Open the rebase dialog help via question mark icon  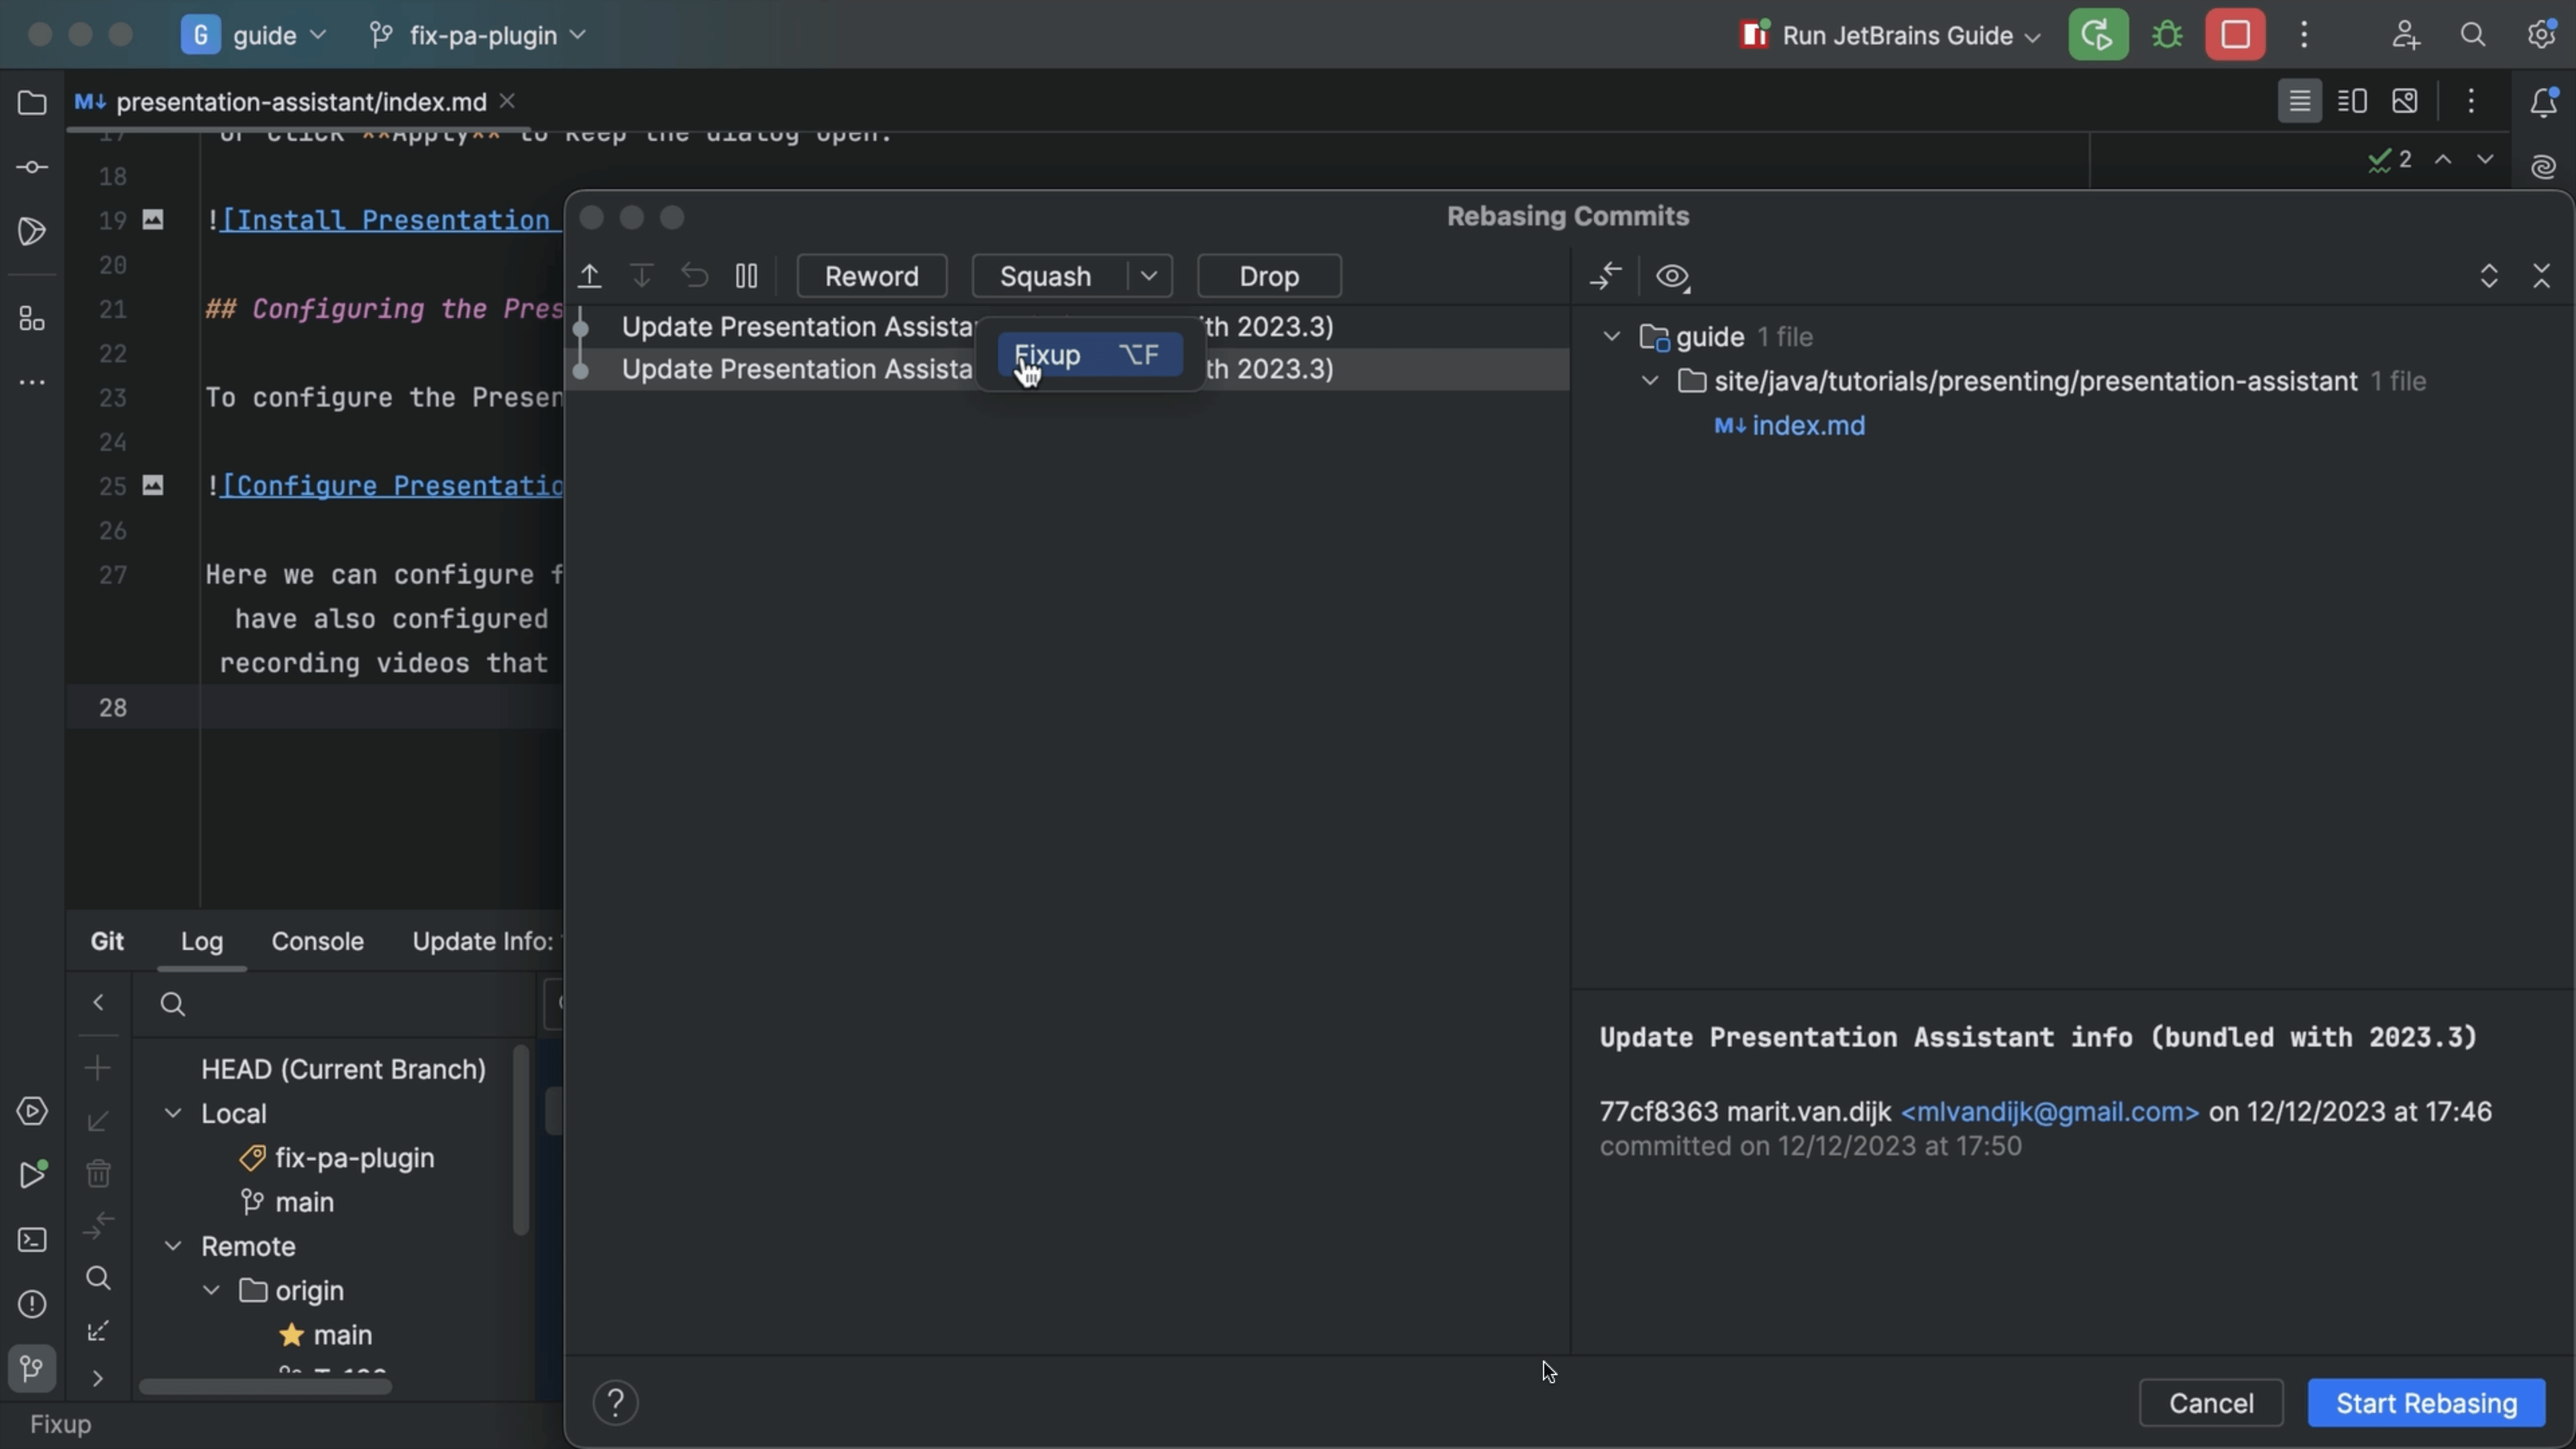[615, 1403]
